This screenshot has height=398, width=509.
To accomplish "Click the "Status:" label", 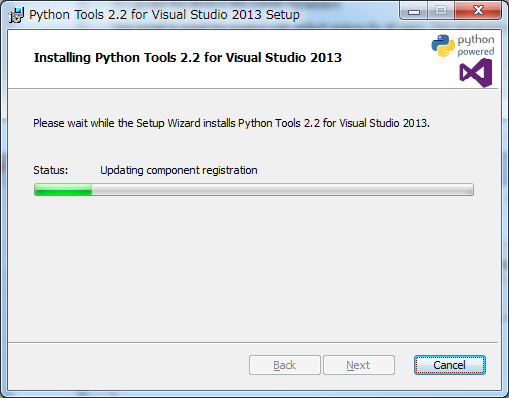I will point(51,170).
